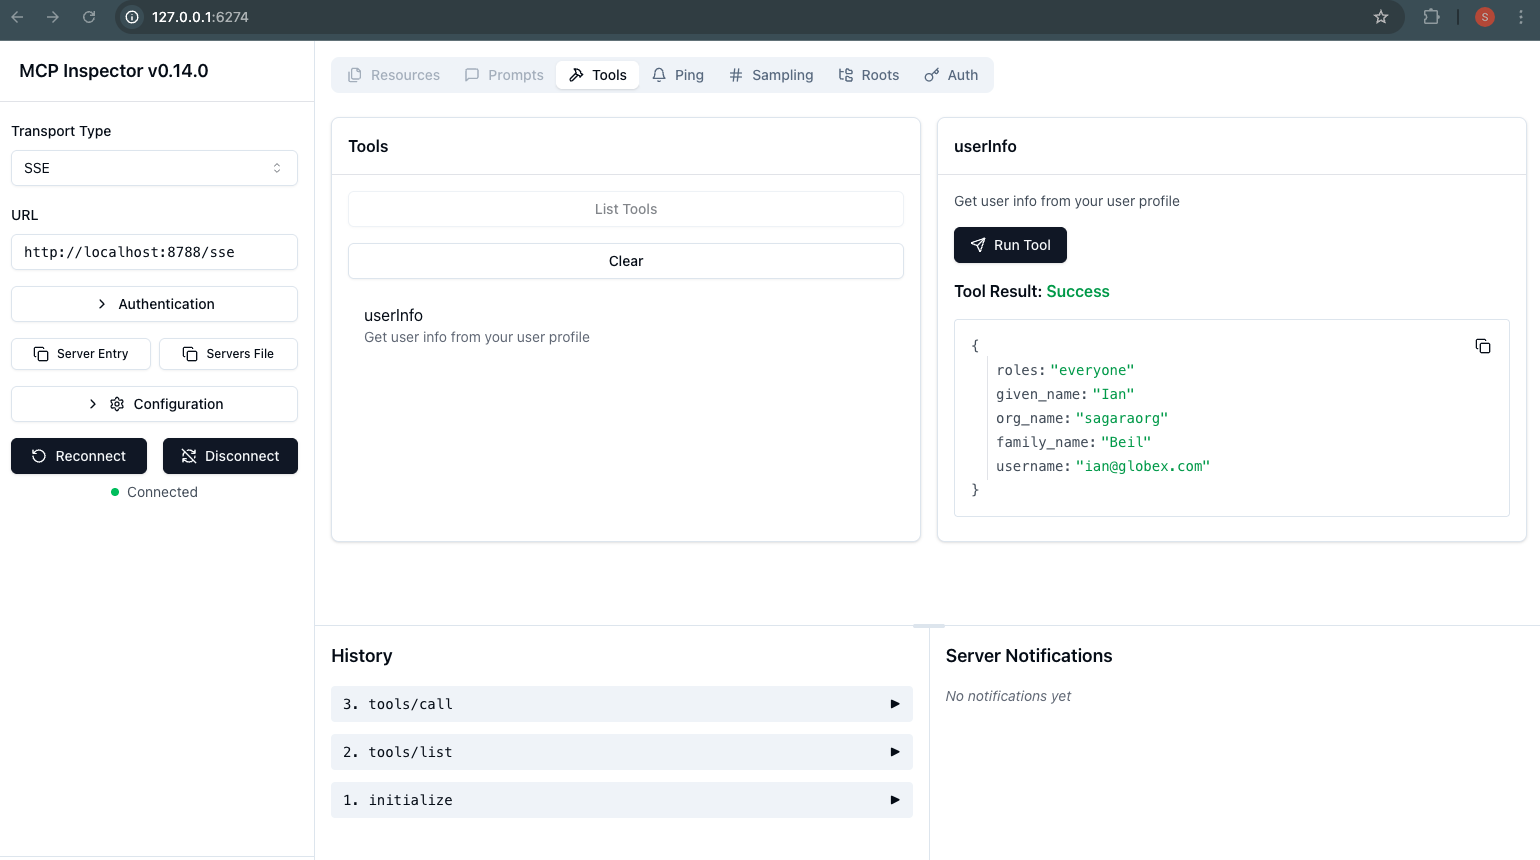Open browser extensions puzzle icon
The image size is (1540, 860).
click(x=1431, y=17)
